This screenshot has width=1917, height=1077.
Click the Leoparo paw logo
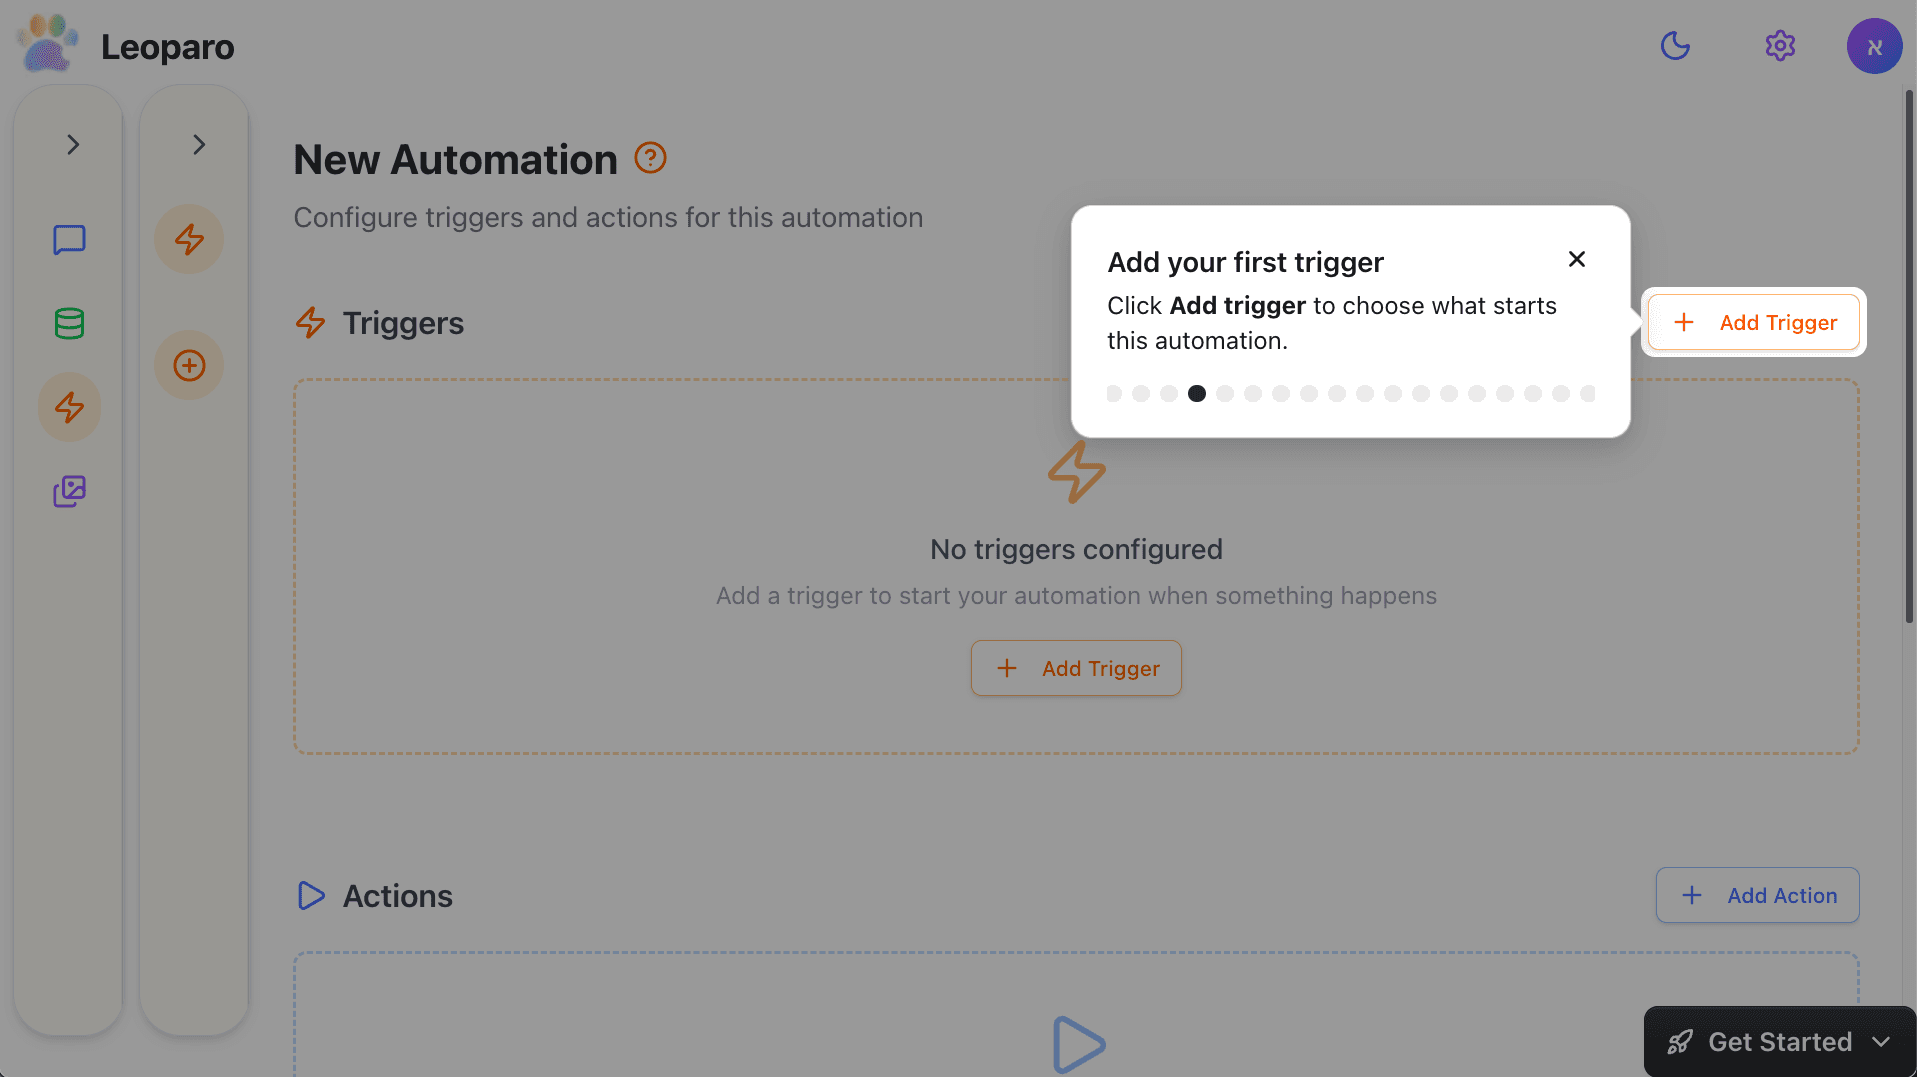click(47, 45)
